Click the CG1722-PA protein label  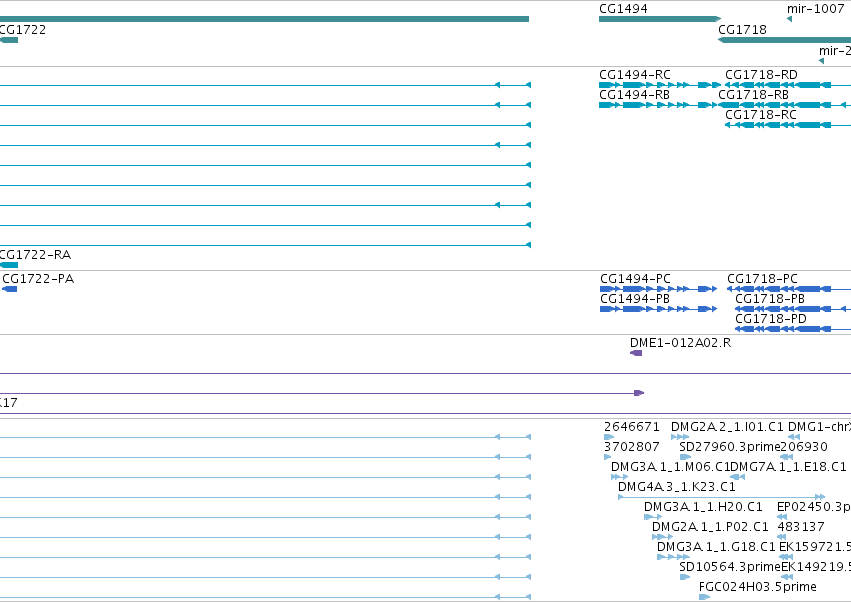point(38,279)
